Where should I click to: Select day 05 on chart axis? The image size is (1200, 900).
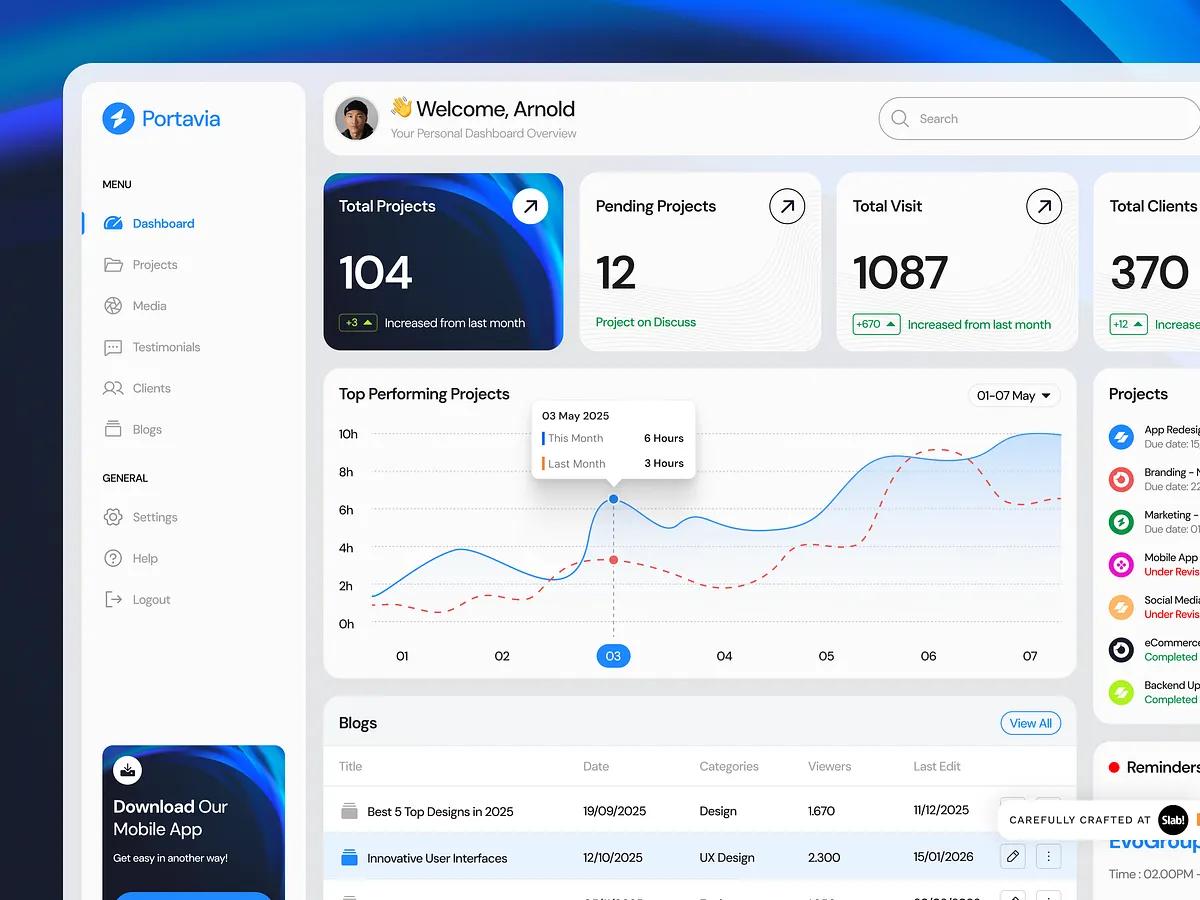pyautogui.click(x=826, y=656)
